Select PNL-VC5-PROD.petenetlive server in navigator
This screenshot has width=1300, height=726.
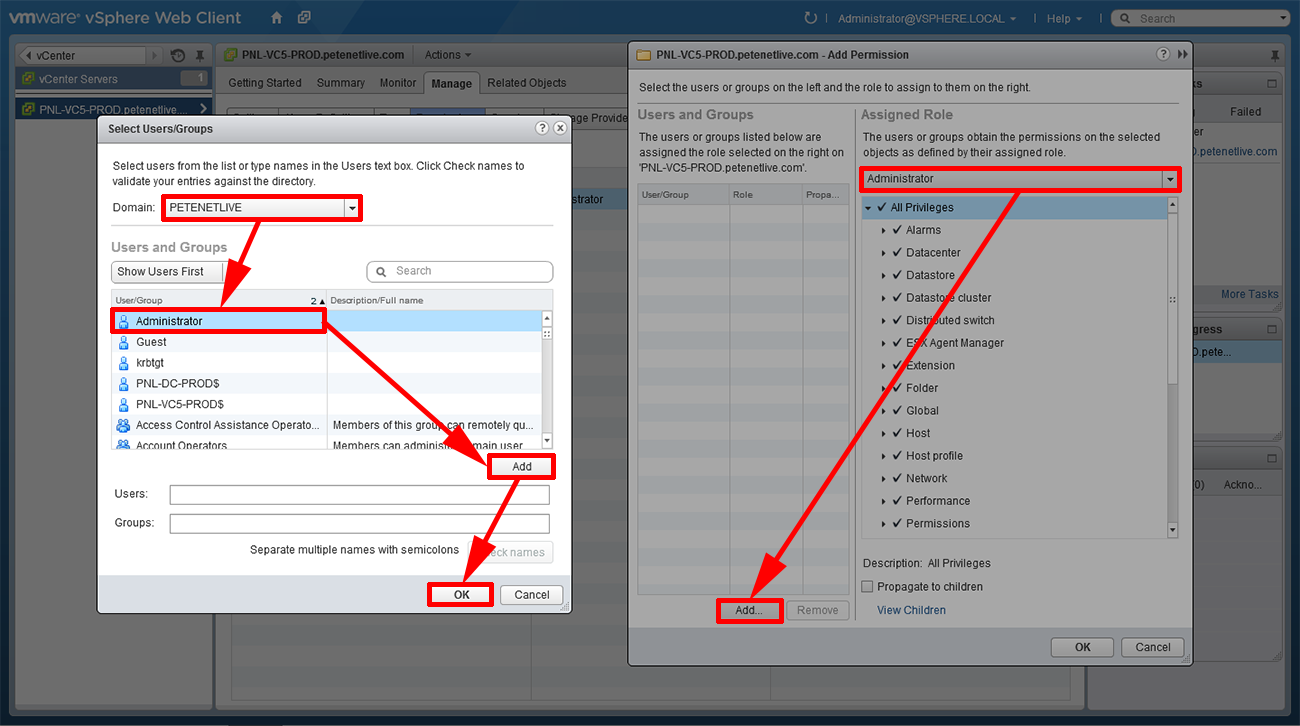[113, 109]
